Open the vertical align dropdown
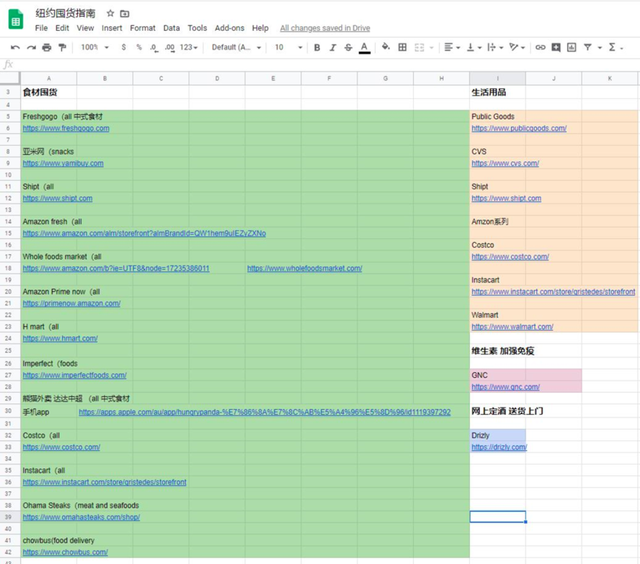Image resolution: width=640 pixels, height=564 pixels. click(474, 48)
